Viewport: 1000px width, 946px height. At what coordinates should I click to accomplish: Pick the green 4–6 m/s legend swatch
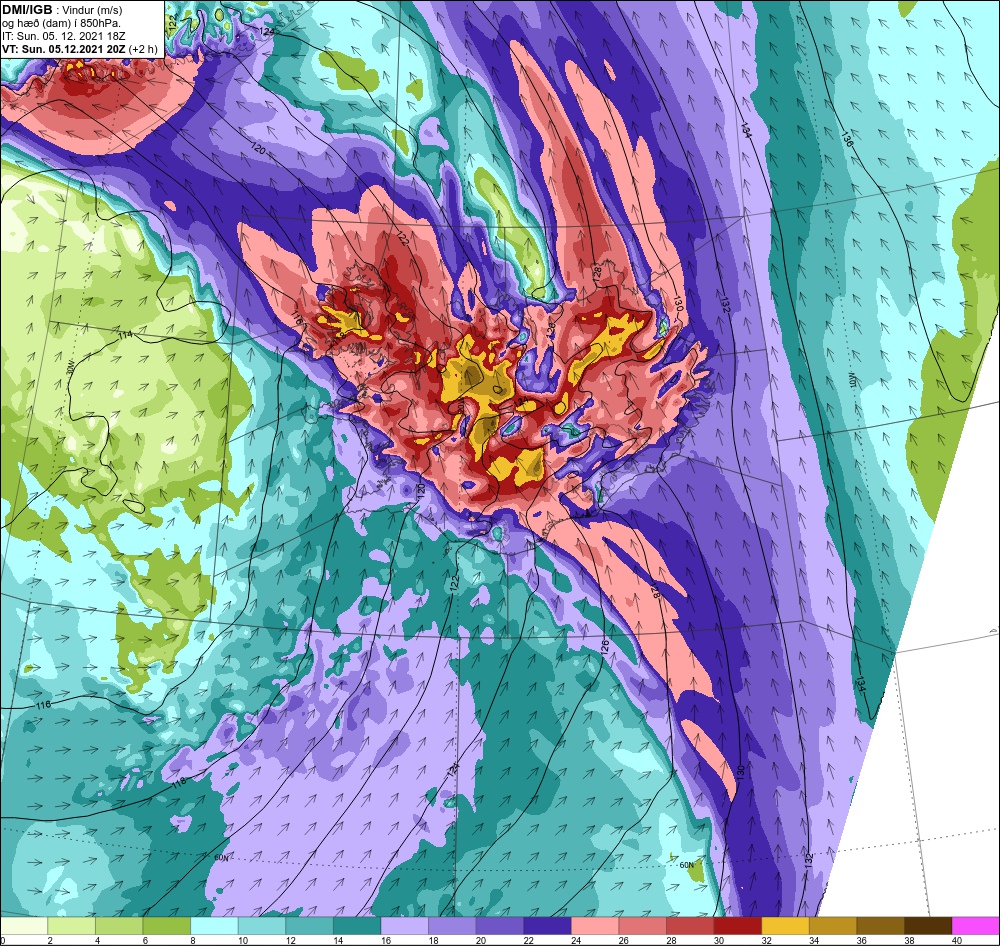click(x=119, y=926)
